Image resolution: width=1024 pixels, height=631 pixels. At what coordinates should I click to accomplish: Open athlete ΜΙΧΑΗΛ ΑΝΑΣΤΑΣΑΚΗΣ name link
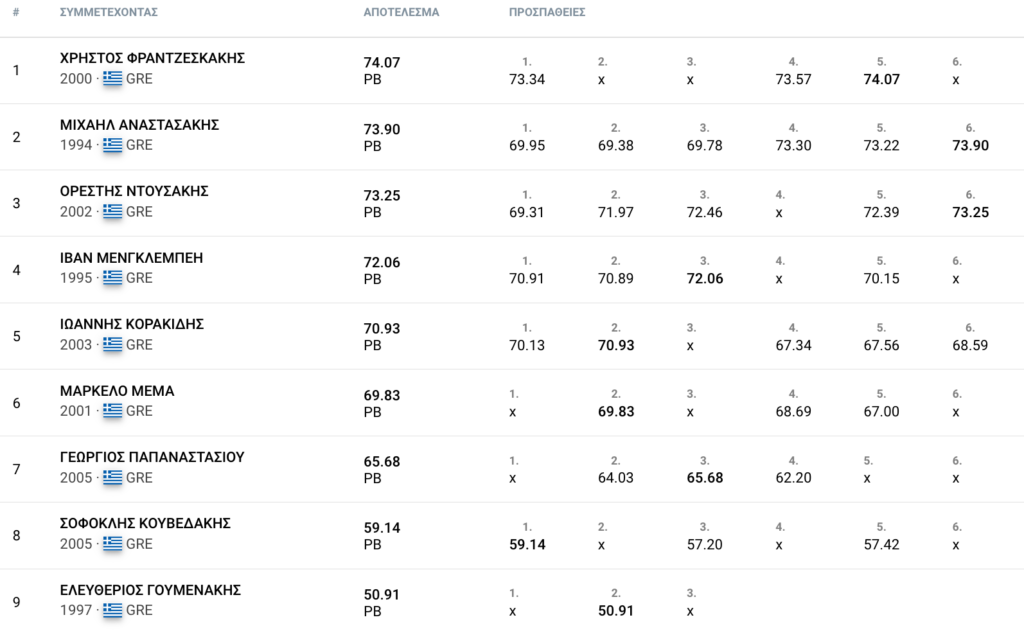pos(139,125)
